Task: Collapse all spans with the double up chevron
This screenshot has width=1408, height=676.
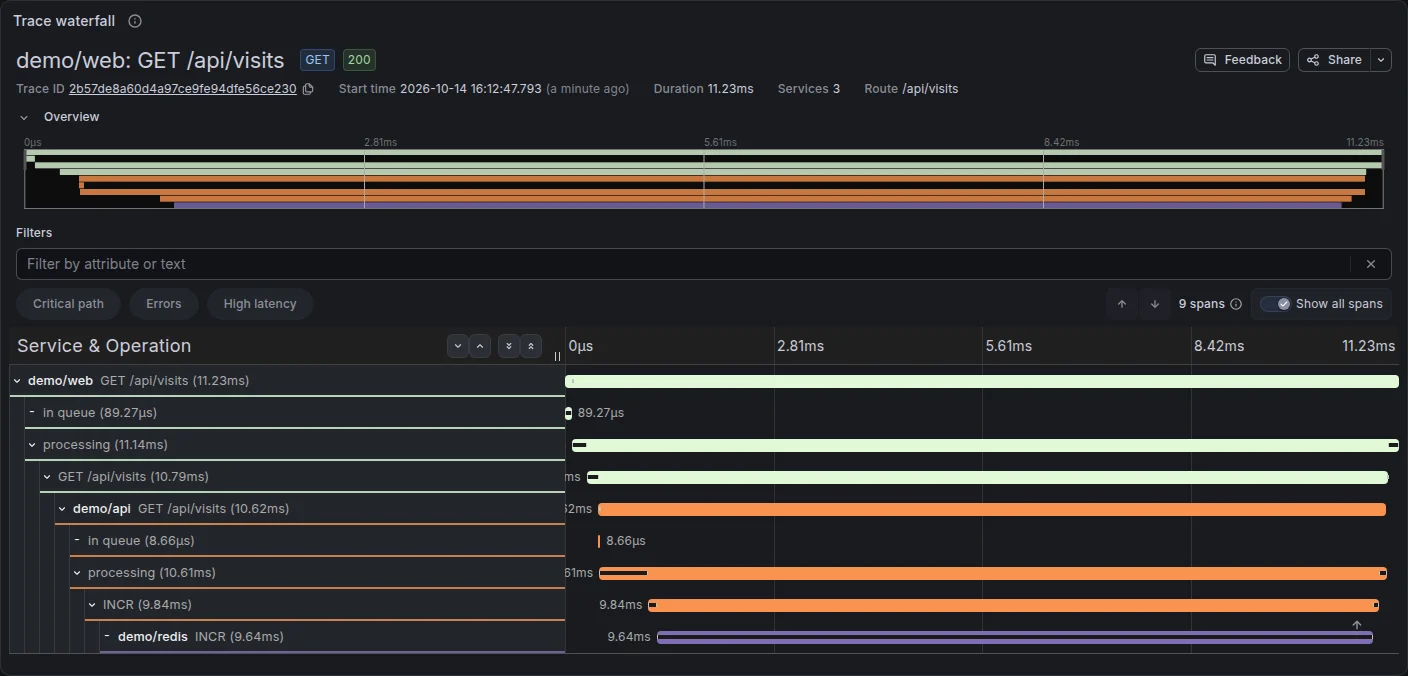Action: [x=531, y=346]
